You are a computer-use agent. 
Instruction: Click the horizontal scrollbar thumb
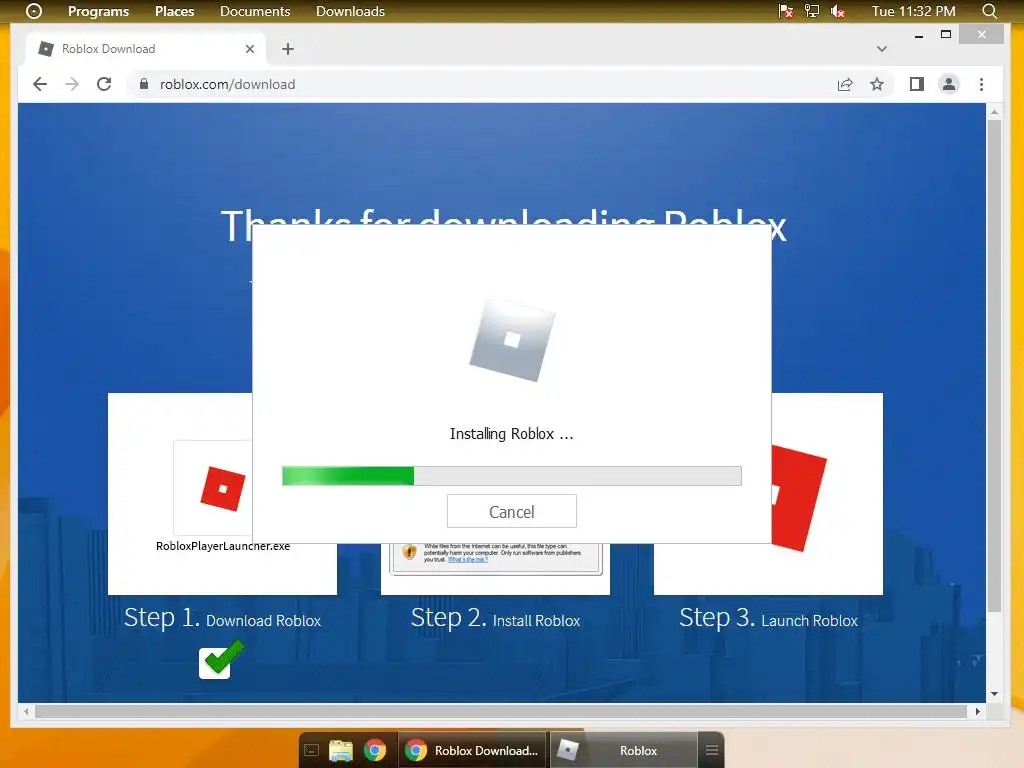click(501, 711)
